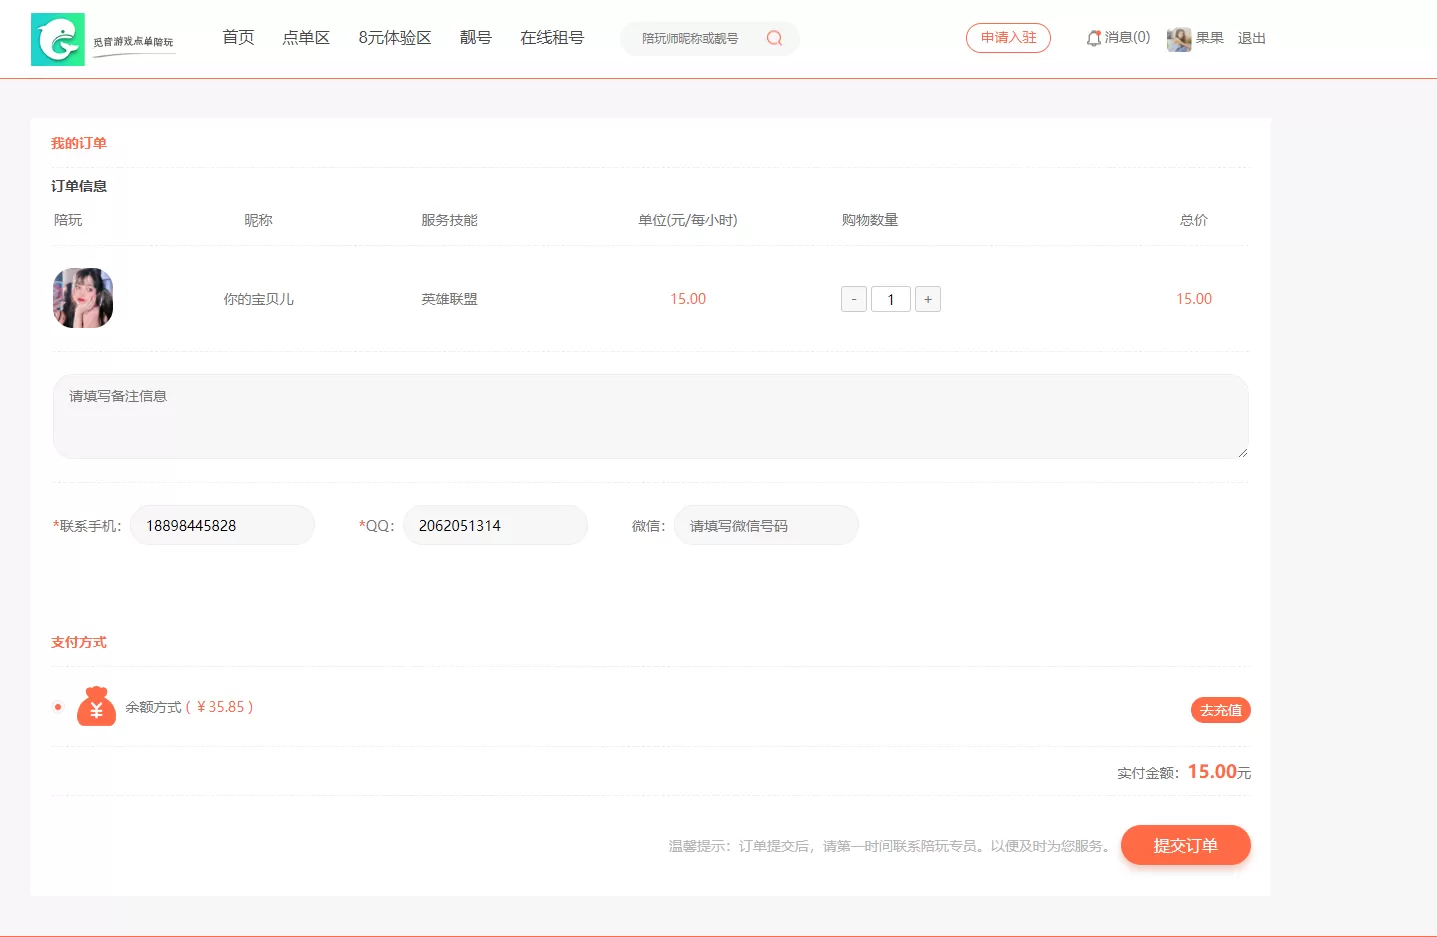Click the companion's profile photo
Viewport: 1437px width, 937px height.
[83, 298]
